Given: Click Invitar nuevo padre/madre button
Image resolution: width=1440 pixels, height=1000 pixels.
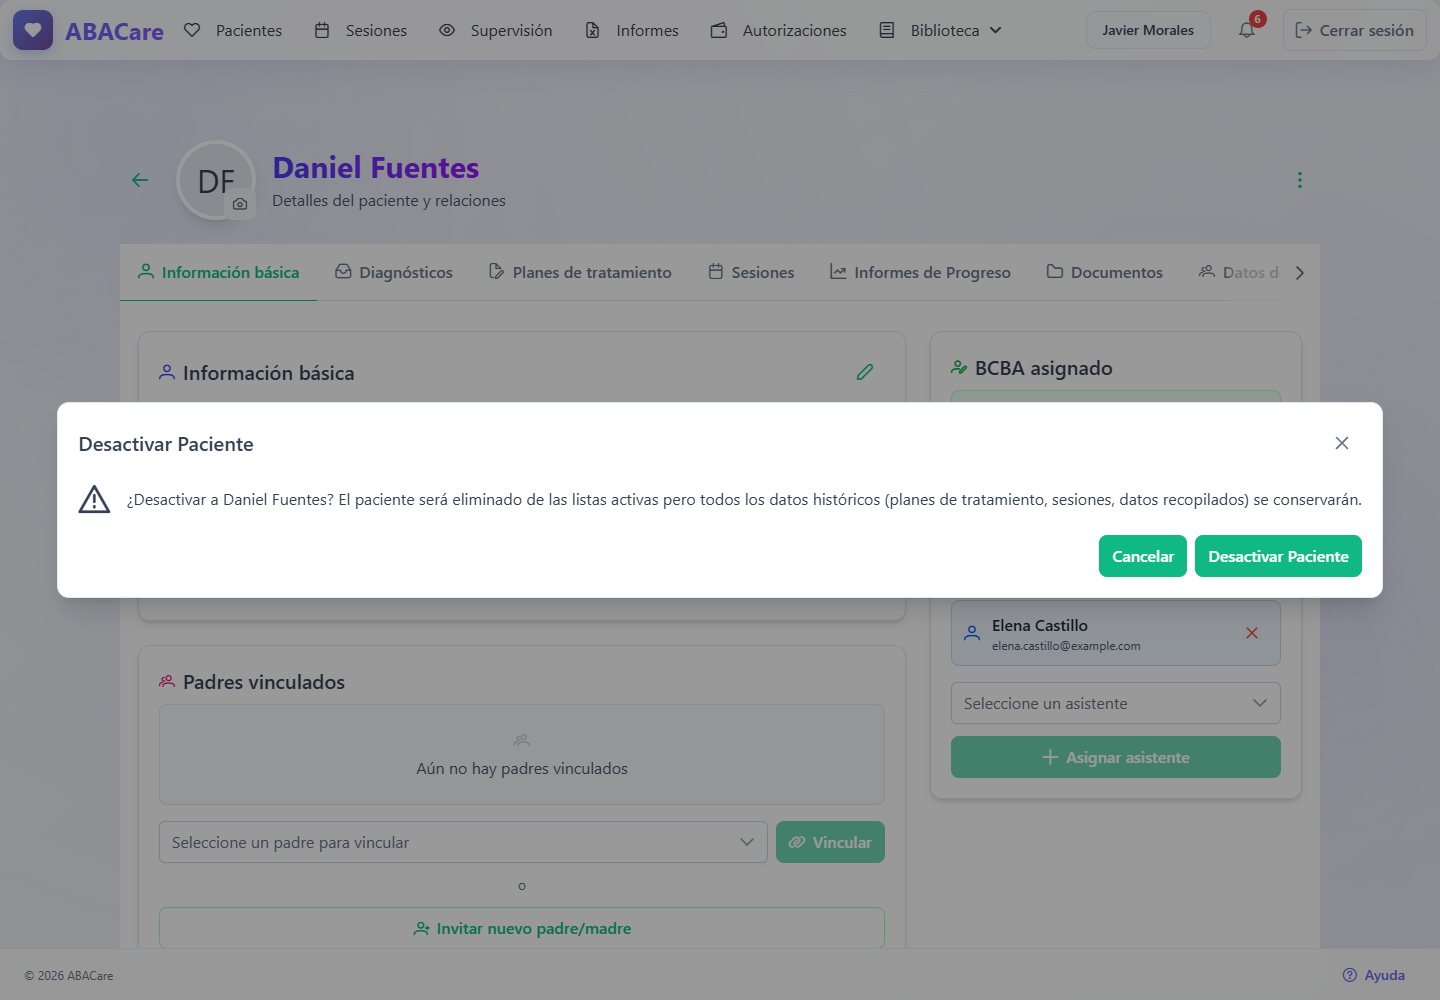Looking at the screenshot, I should coord(522,928).
